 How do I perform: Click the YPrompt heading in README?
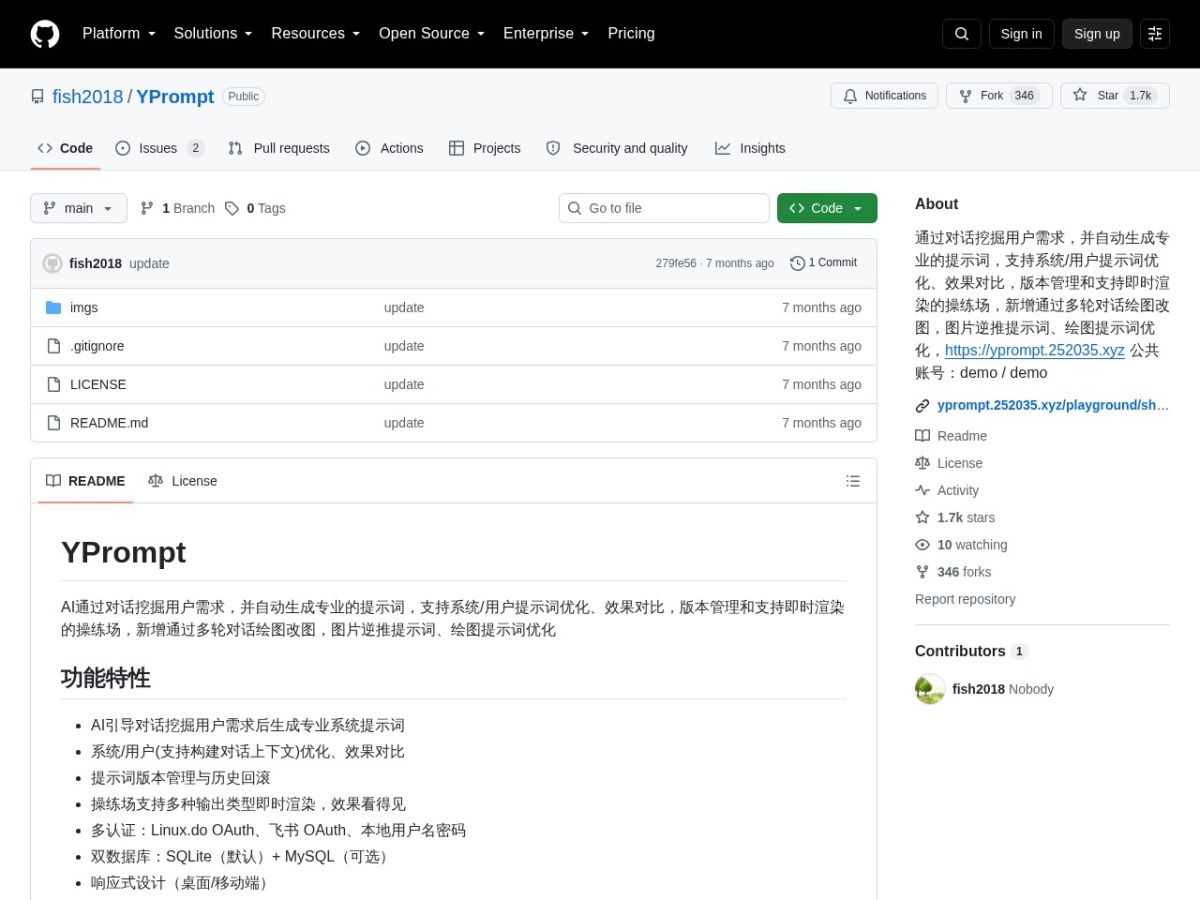tap(123, 552)
